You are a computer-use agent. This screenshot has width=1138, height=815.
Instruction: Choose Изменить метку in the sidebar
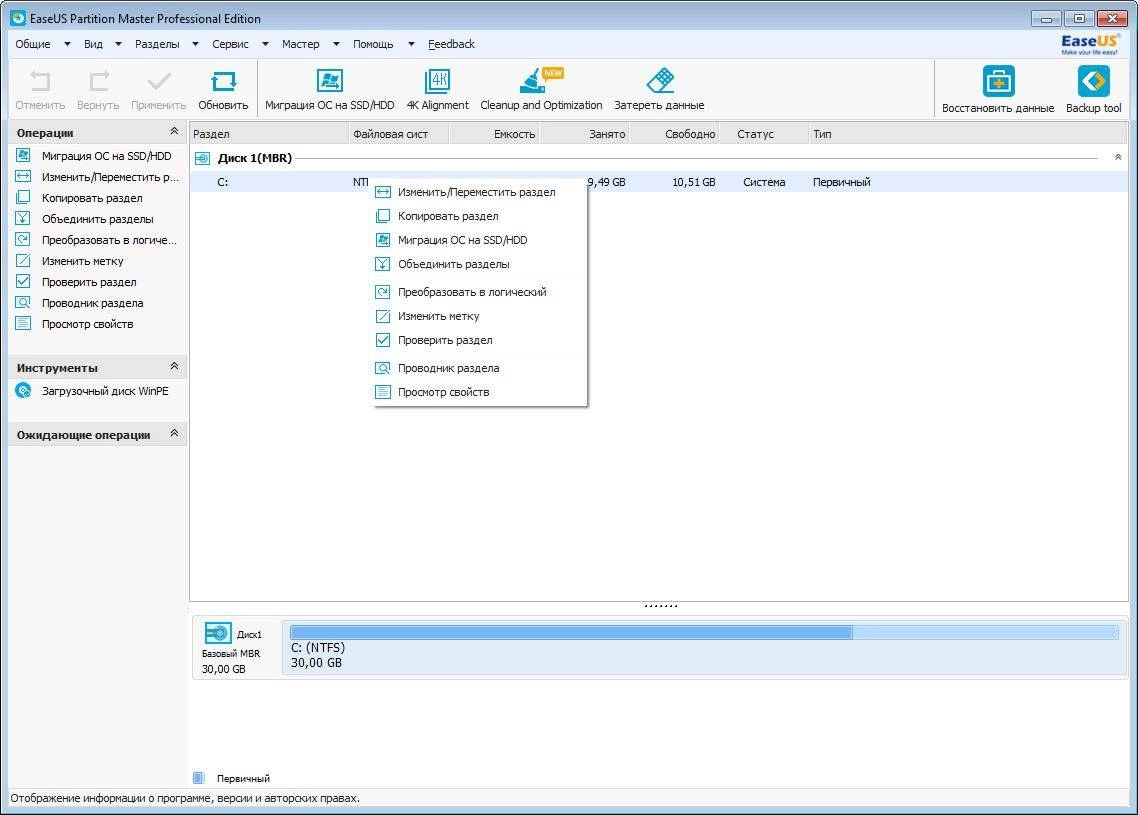click(83, 261)
